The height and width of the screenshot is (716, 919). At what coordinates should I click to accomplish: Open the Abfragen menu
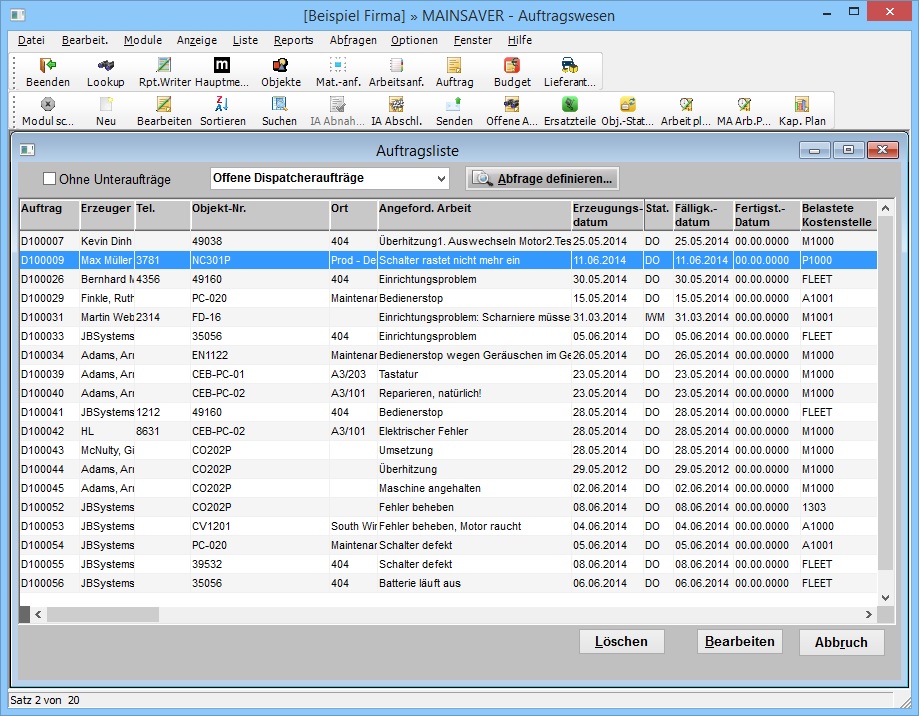coord(353,40)
